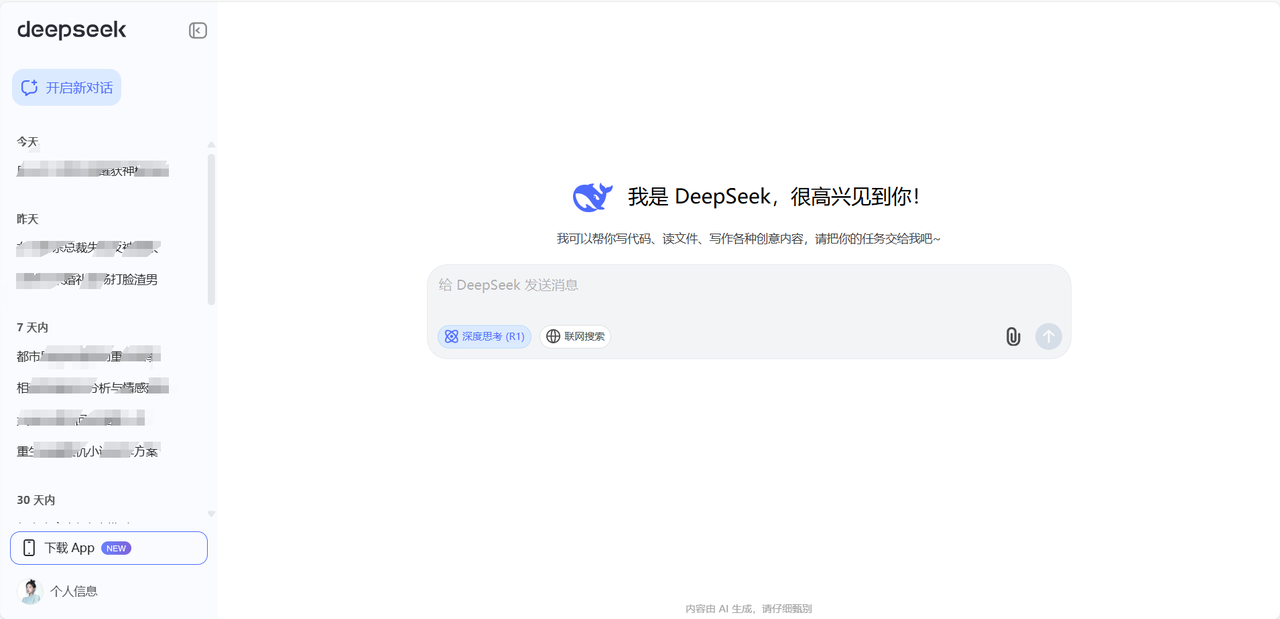This screenshot has width=1280, height=619.
Task: Click the sidebar scrollbar up arrow
Action: pos(211,146)
